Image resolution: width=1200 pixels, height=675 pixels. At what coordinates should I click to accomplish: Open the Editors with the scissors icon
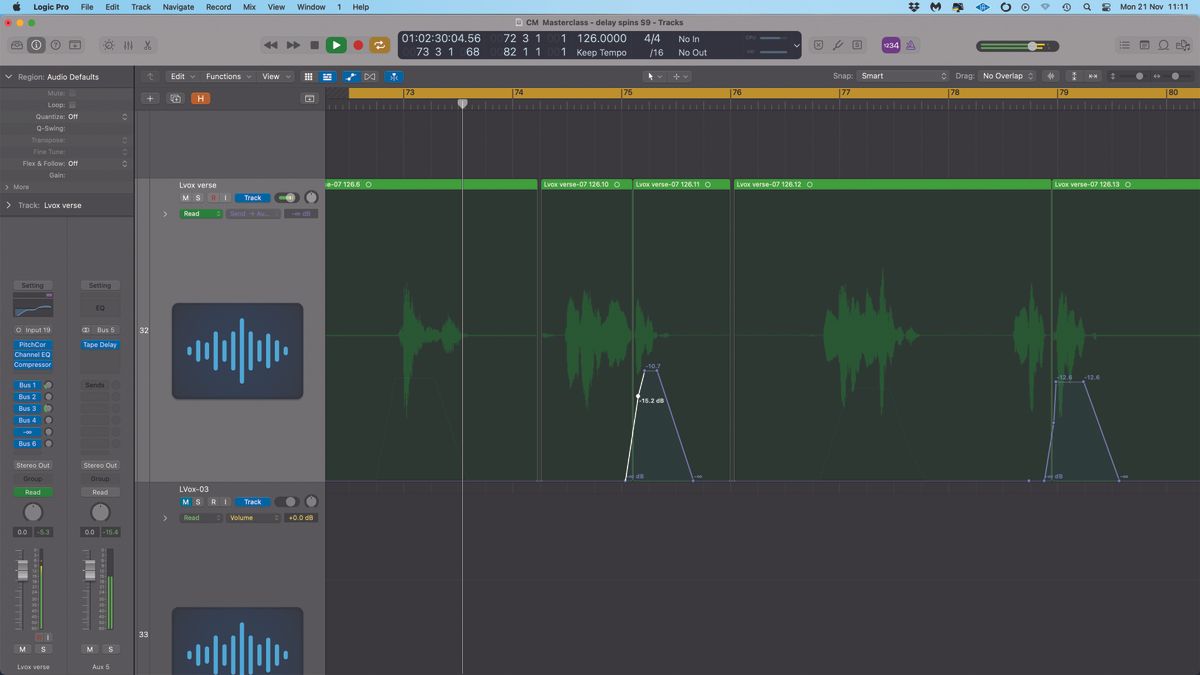point(147,45)
